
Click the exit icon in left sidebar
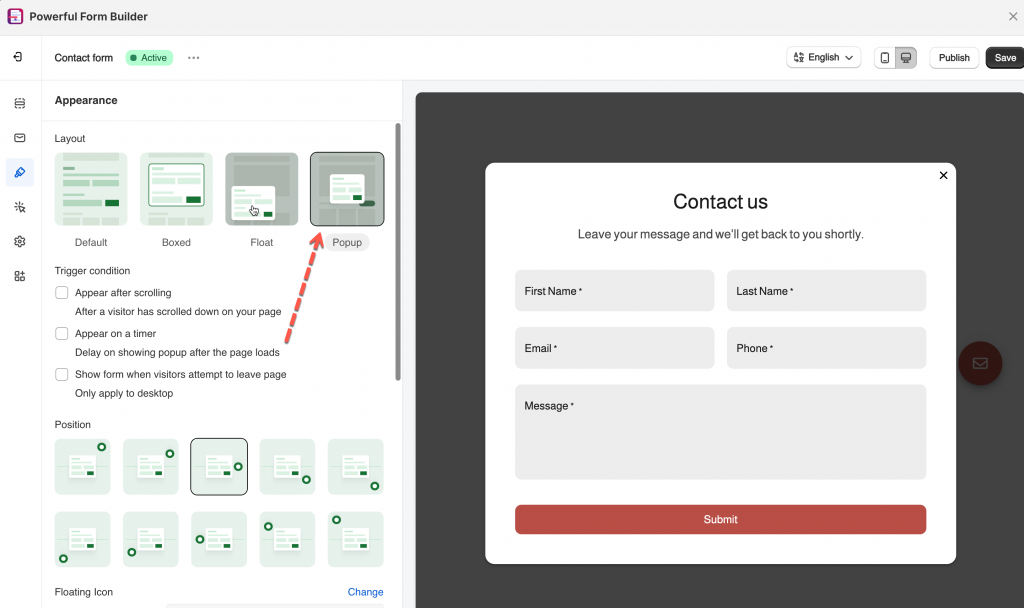click(19, 58)
